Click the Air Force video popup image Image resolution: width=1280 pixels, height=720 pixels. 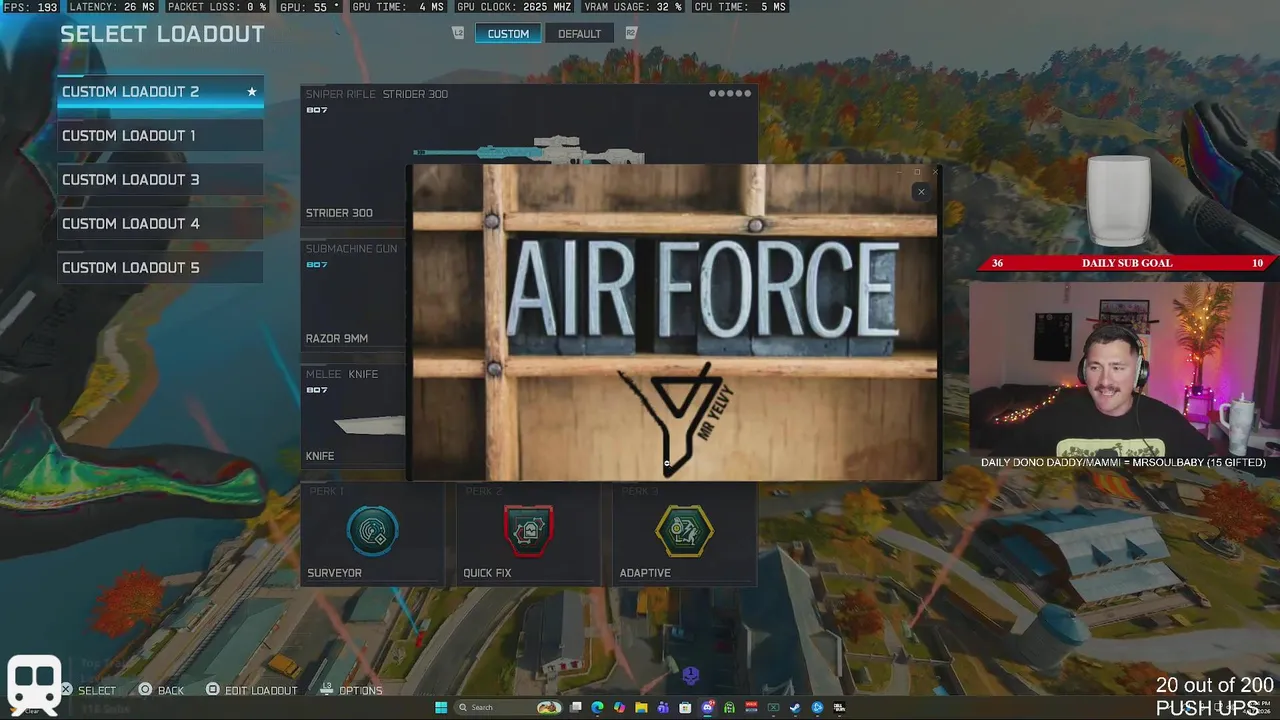coord(675,322)
